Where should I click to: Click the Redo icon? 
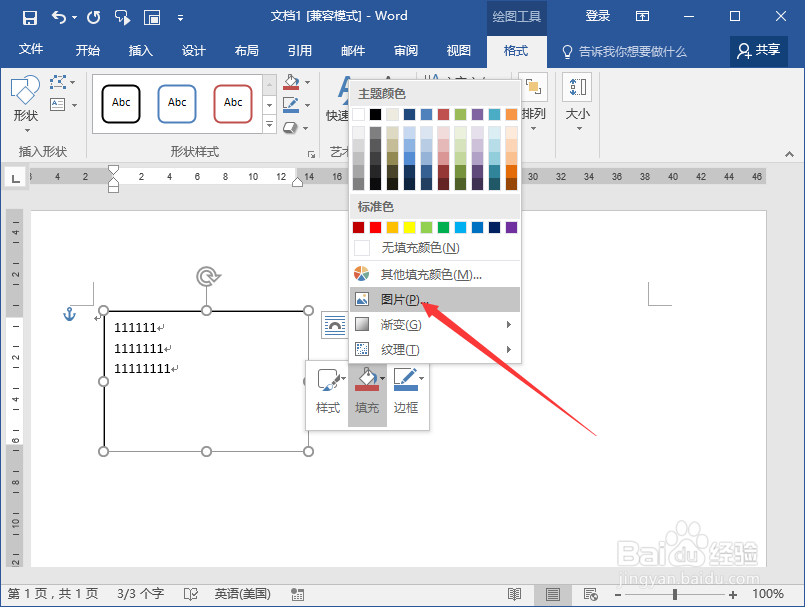(x=91, y=15)
